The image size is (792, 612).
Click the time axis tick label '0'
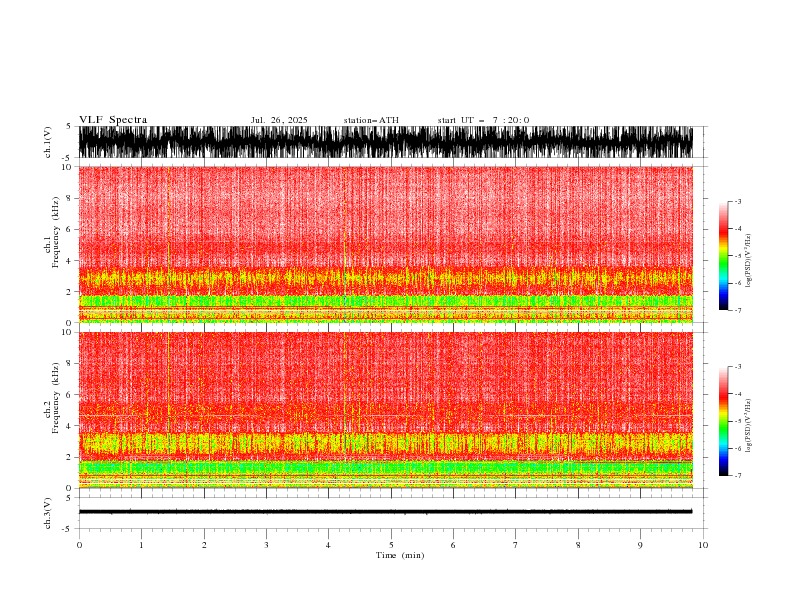click(x=79, y=545)
